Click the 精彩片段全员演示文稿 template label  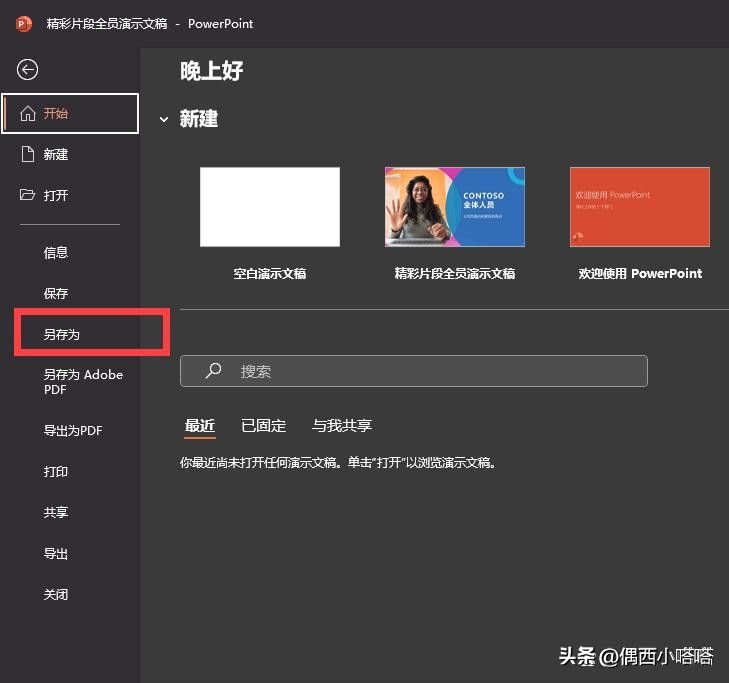point(455,273)
